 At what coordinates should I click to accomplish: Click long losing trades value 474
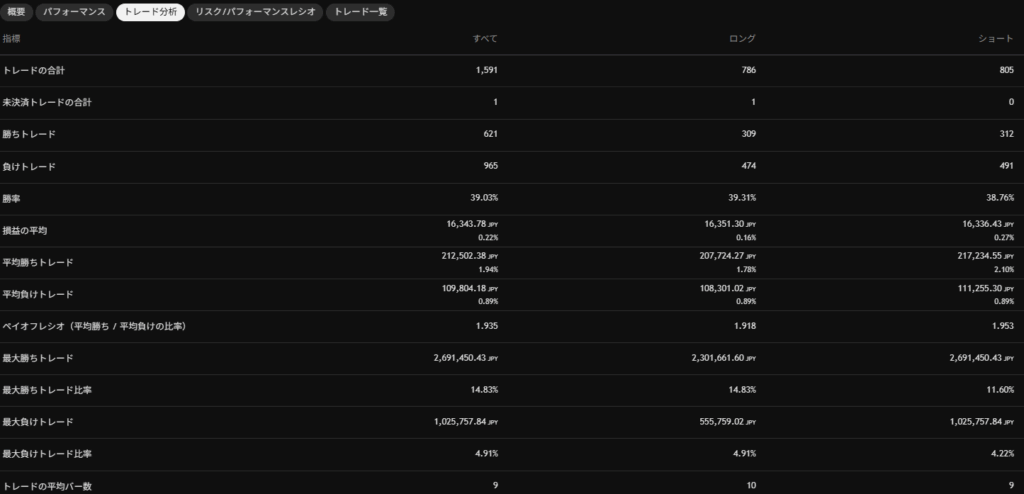coord(749,166)
